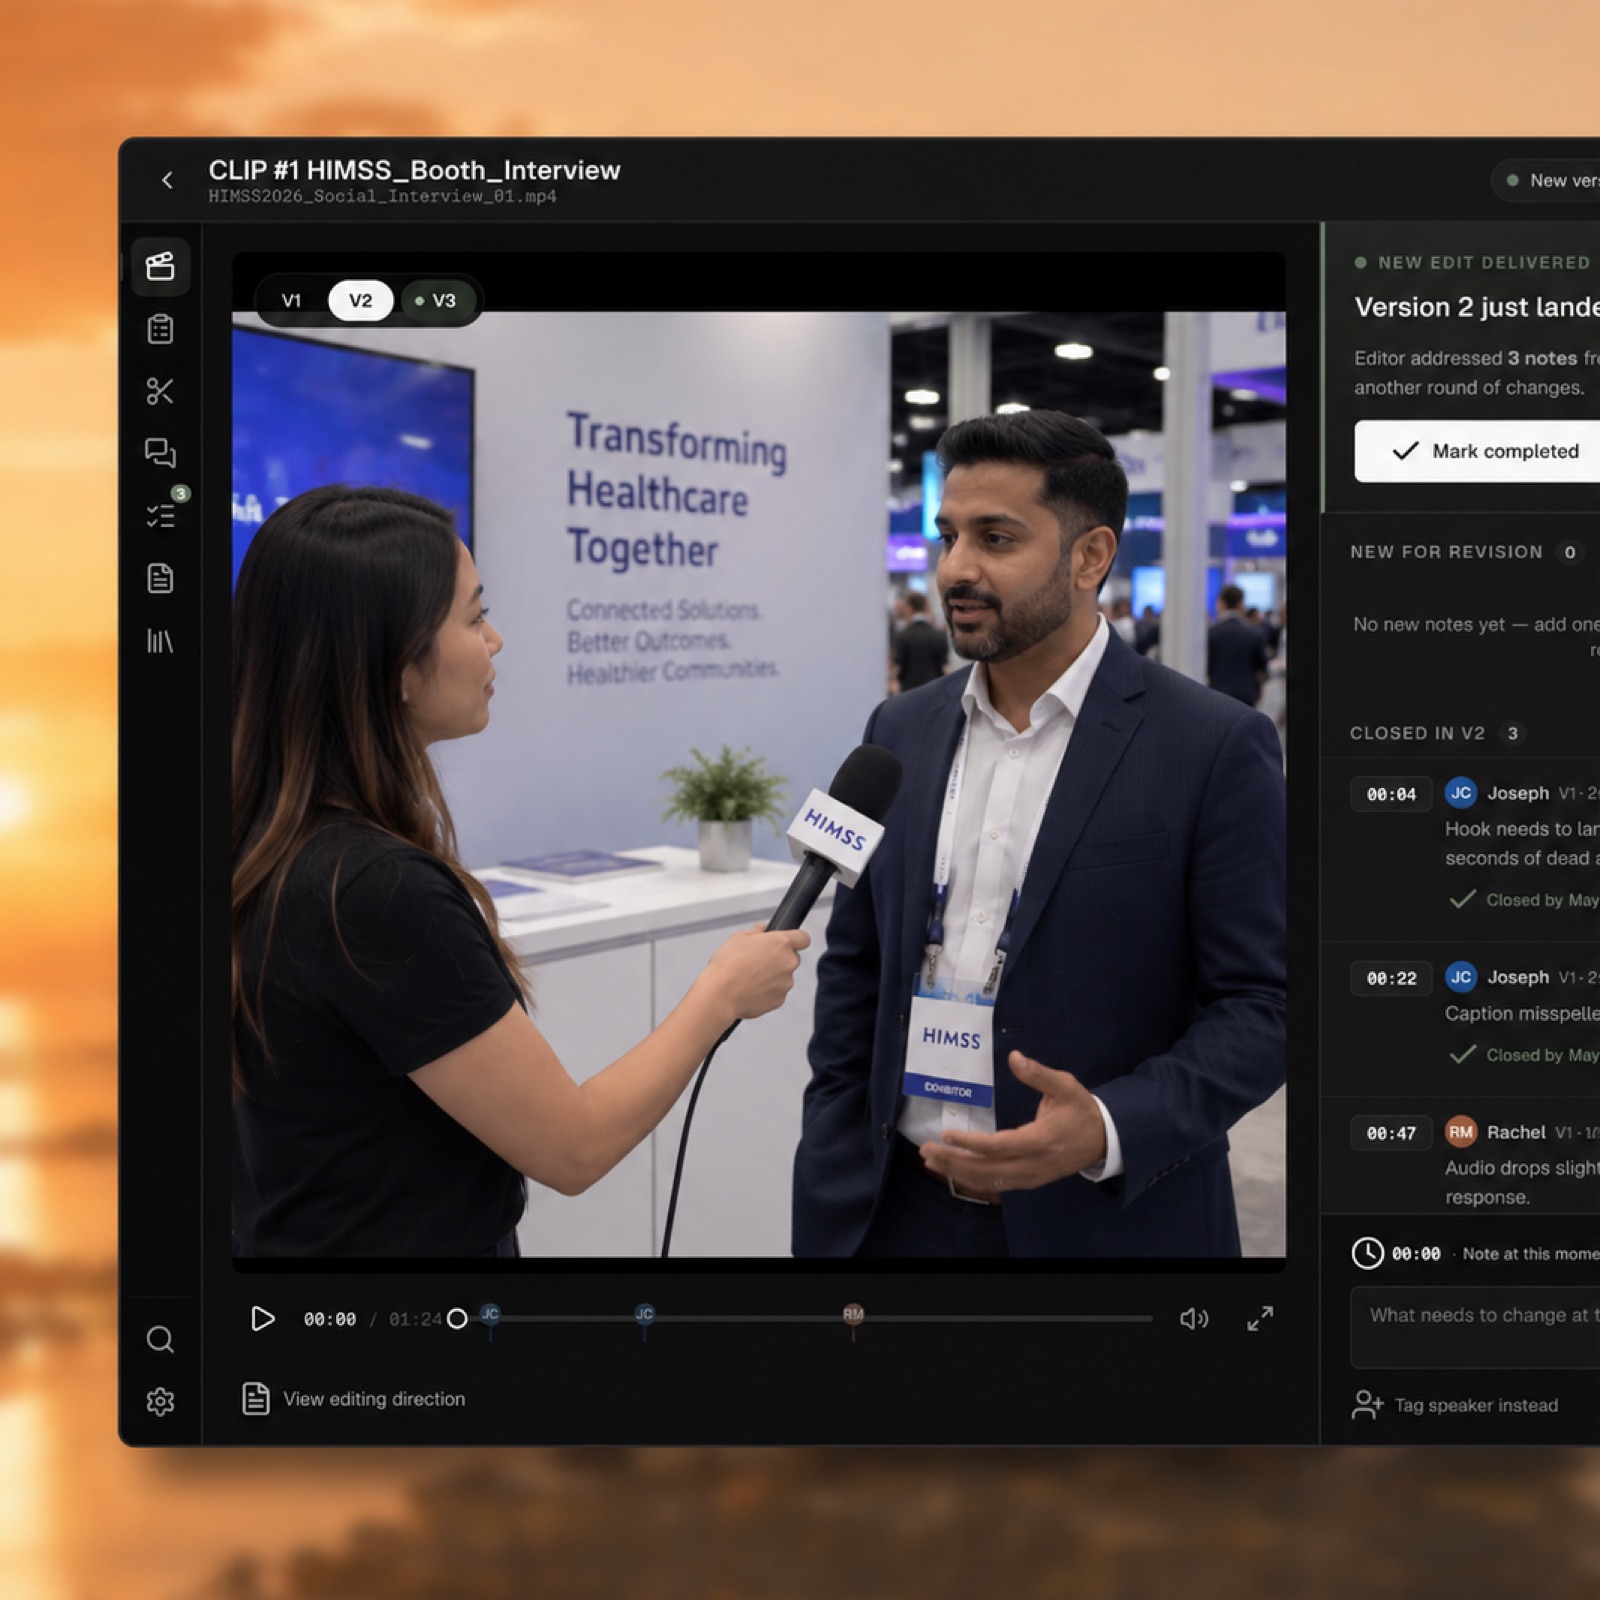This screenshot has height=1600, width=1600.
Task: Click the author name Rachel on 00:47 note
Action: coord(1516,1132)
